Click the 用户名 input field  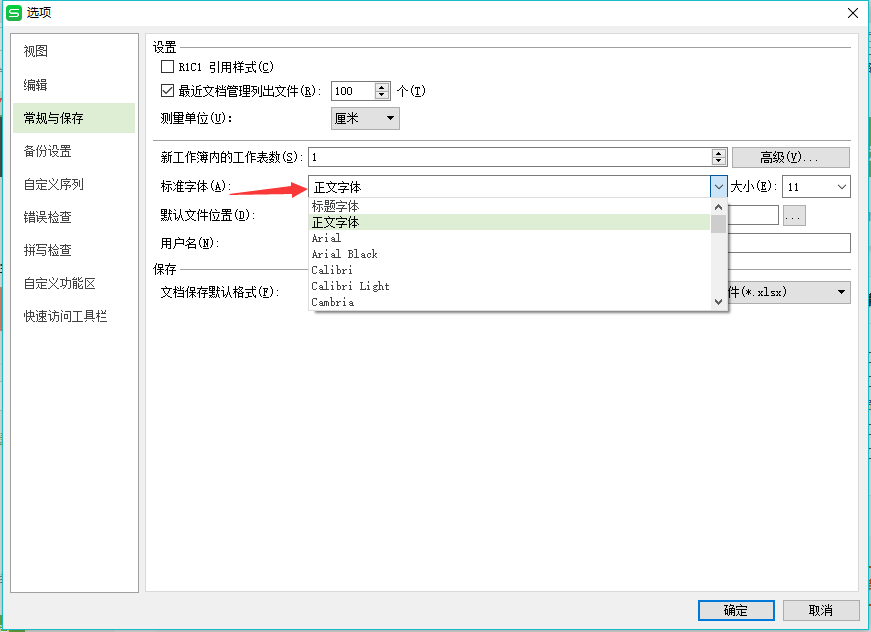(789, 243)
